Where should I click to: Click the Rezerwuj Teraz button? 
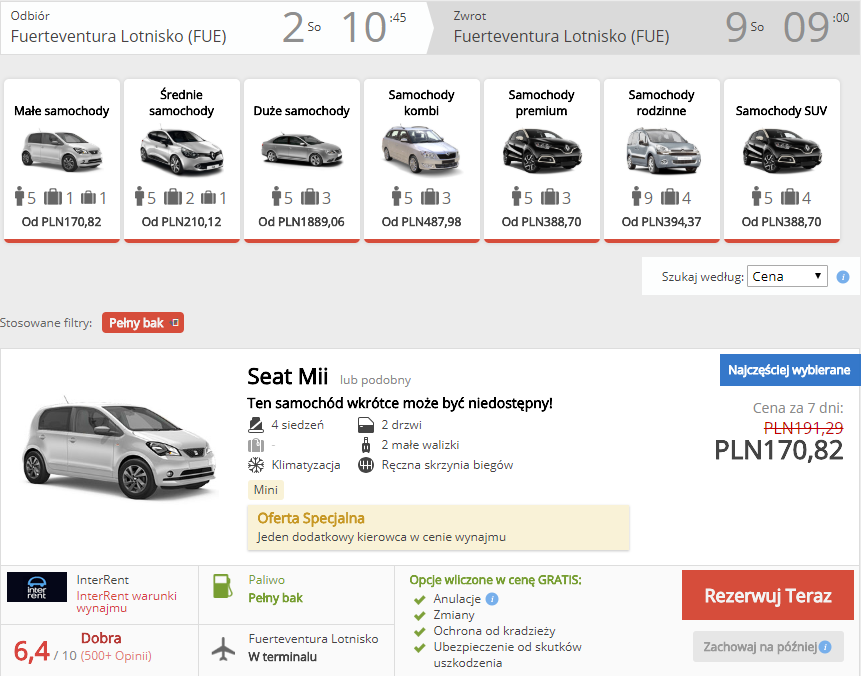768,595
